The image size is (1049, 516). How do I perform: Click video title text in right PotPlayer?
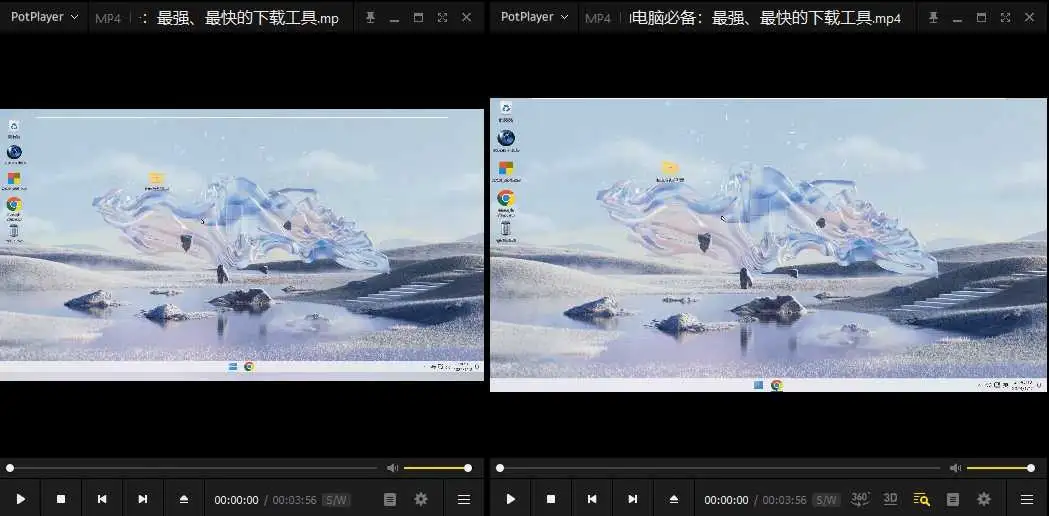click(765, 18)
